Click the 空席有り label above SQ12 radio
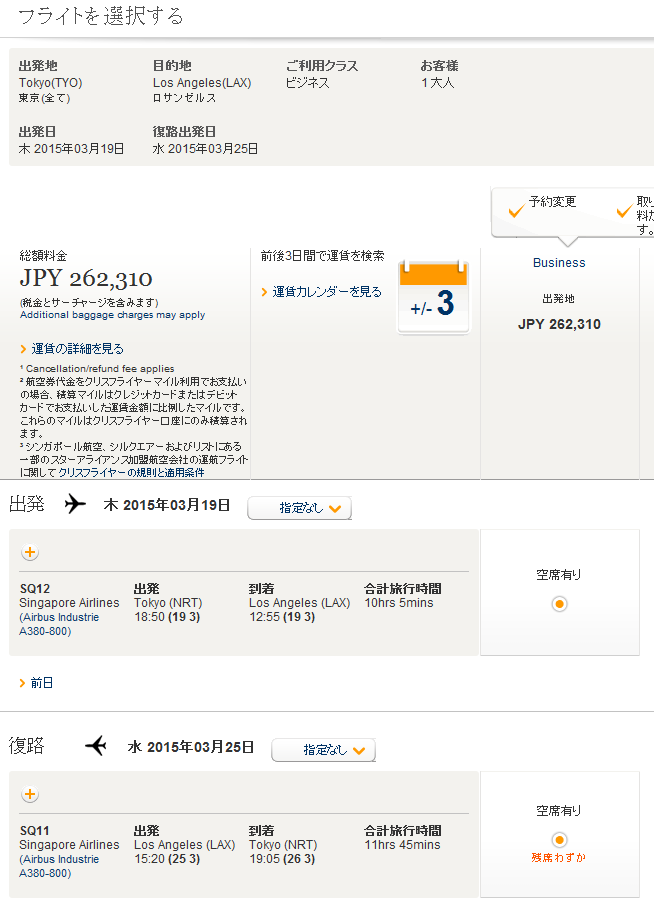This screenshot has width=654, height=906. pos(559,575)
